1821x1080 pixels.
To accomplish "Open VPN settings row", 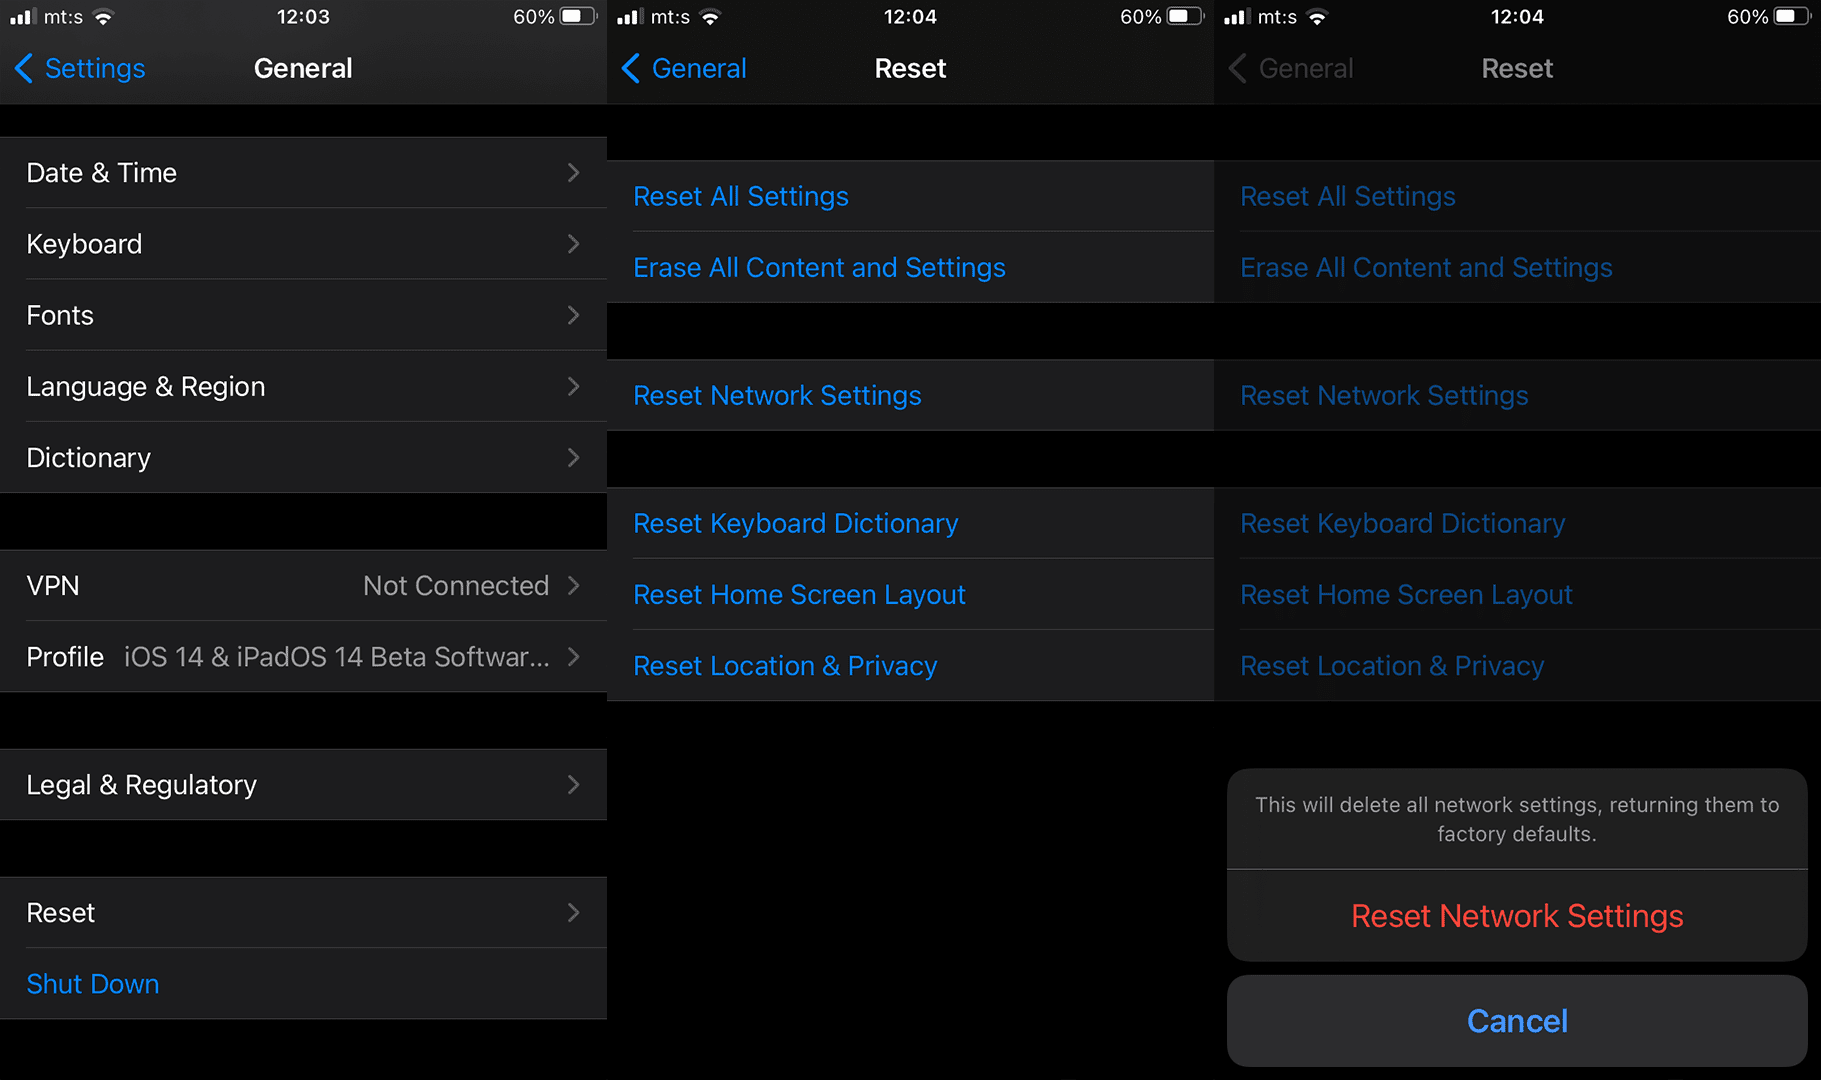I will coord(303,585).
